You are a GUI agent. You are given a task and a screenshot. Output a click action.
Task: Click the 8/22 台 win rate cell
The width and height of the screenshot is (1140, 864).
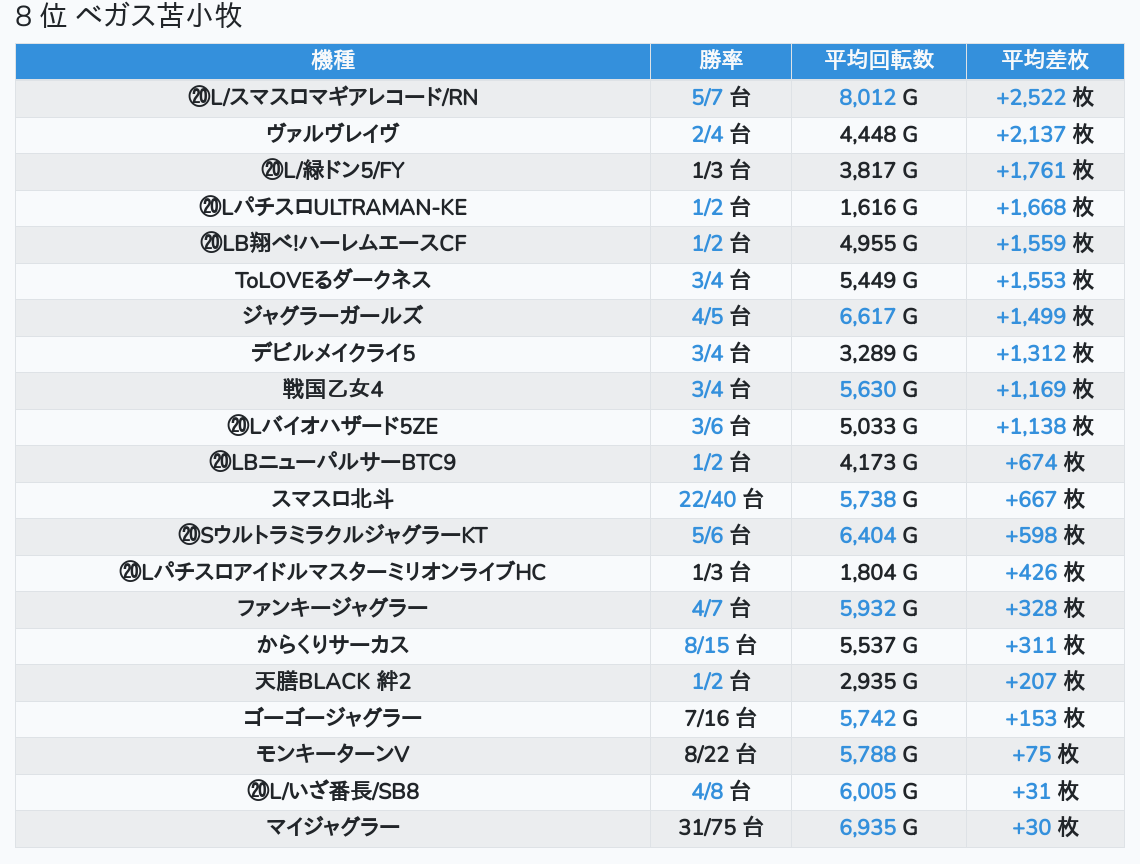pyautogui.click(x=720, y=755)
